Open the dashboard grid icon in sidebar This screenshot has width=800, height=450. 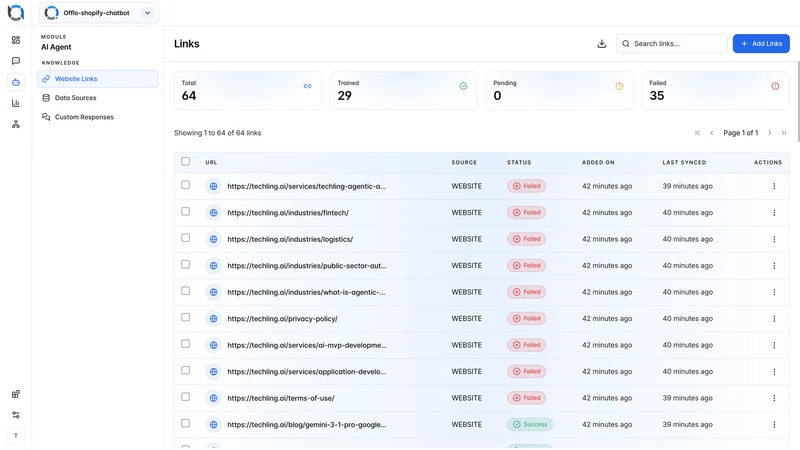[x=16, y=40]
